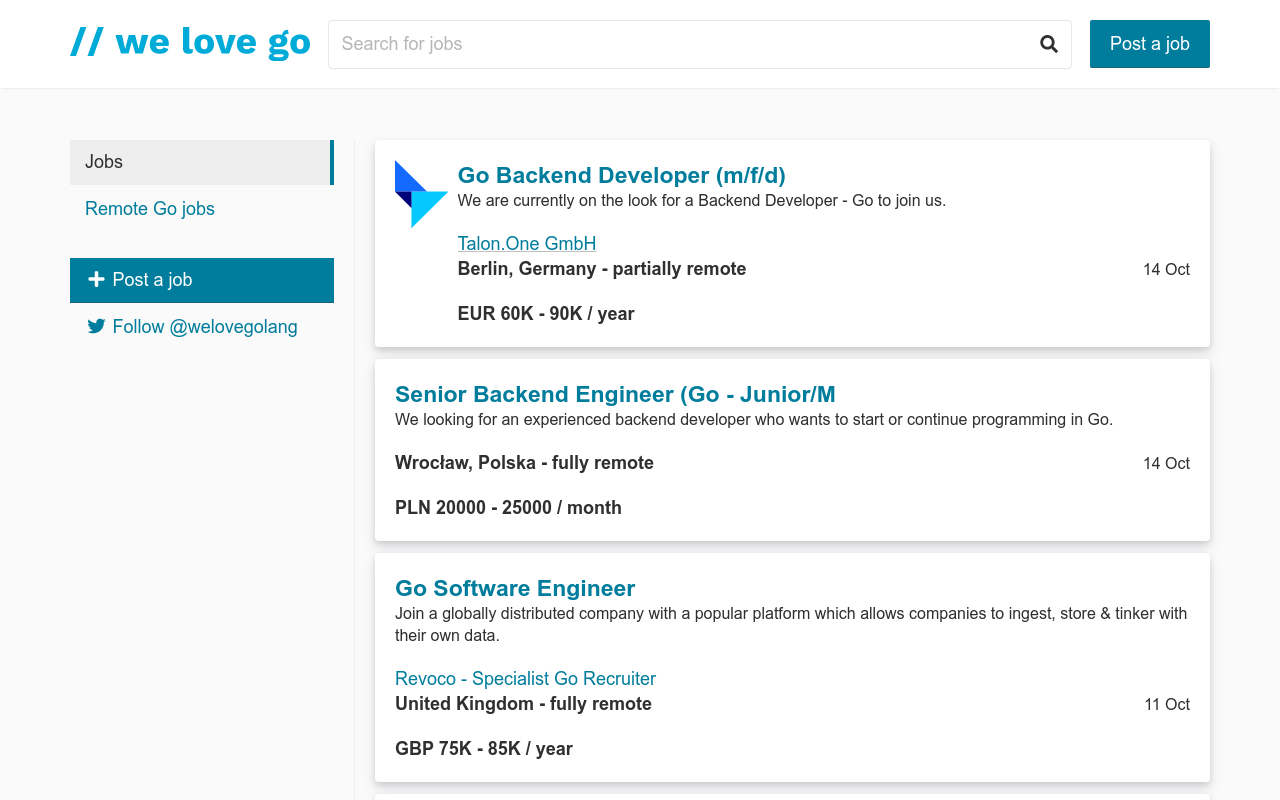Click the Twitter bird icon
This screenshot has width=1280, height=800.
point(96,327)
